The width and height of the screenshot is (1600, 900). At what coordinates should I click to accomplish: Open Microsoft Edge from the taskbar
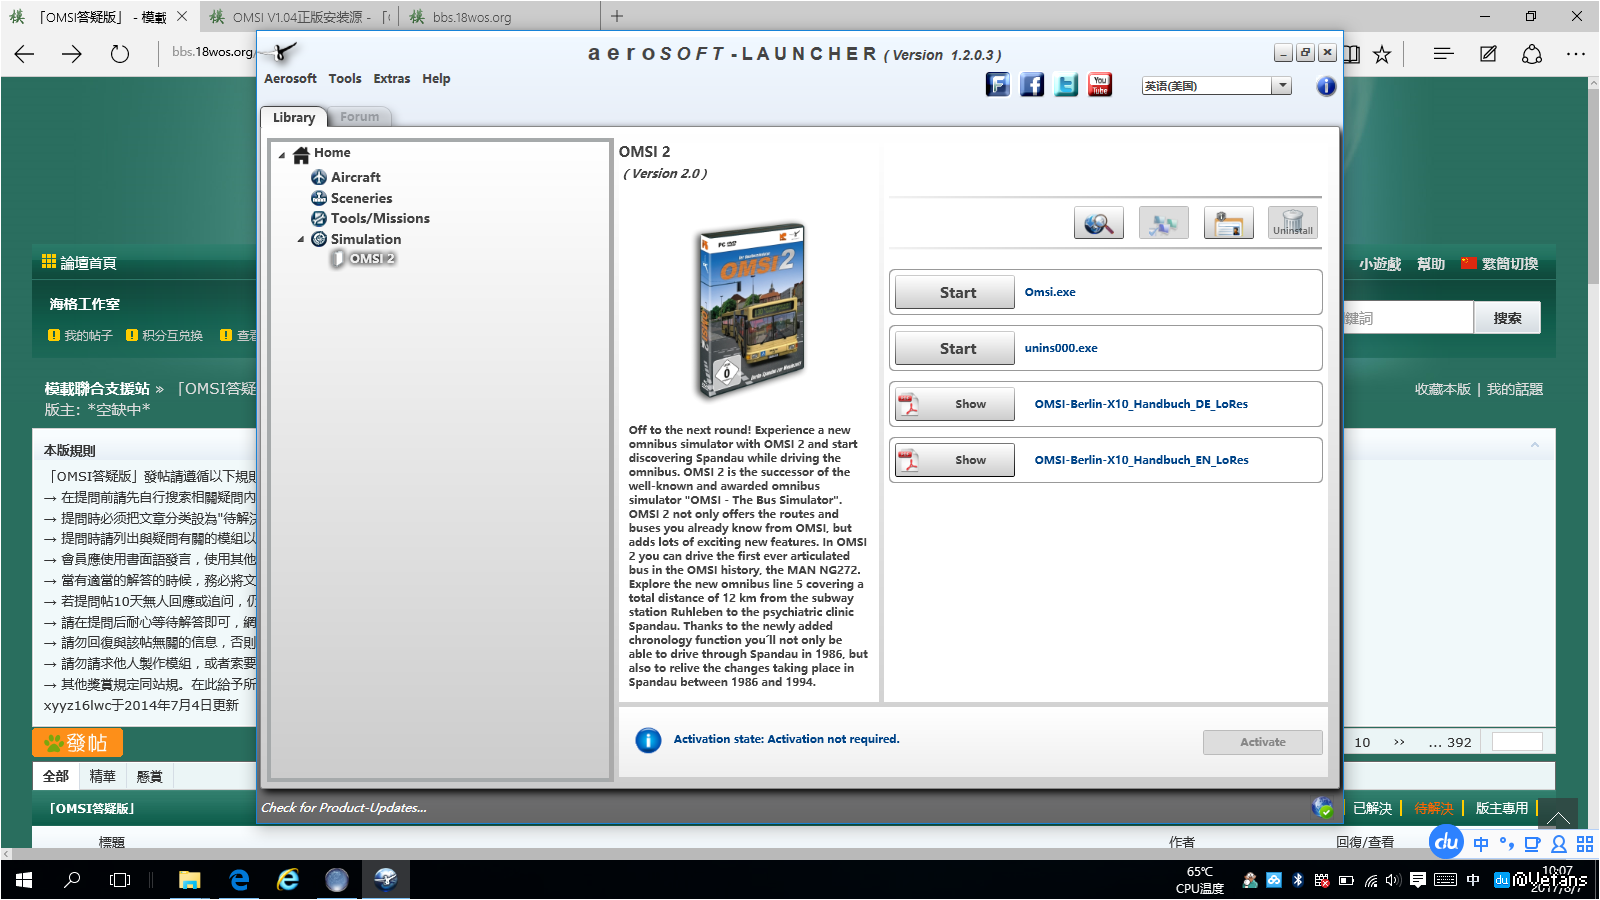(x=239, y=880)
